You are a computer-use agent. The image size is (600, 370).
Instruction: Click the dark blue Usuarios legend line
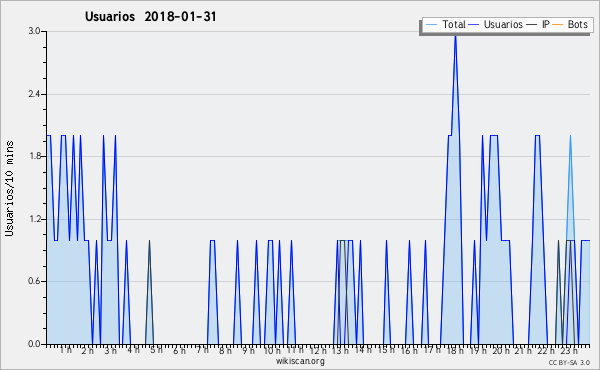474,25
